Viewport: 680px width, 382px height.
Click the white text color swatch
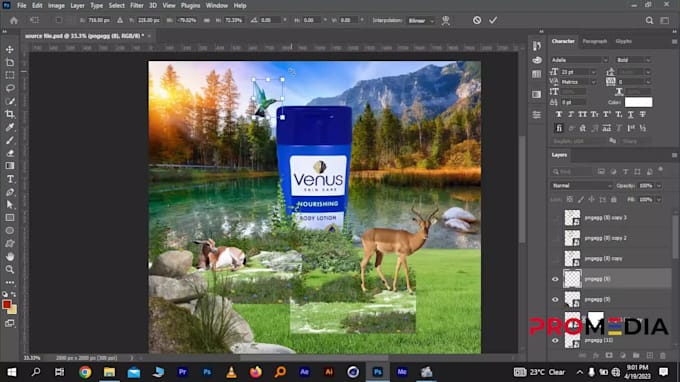(638, 102)
